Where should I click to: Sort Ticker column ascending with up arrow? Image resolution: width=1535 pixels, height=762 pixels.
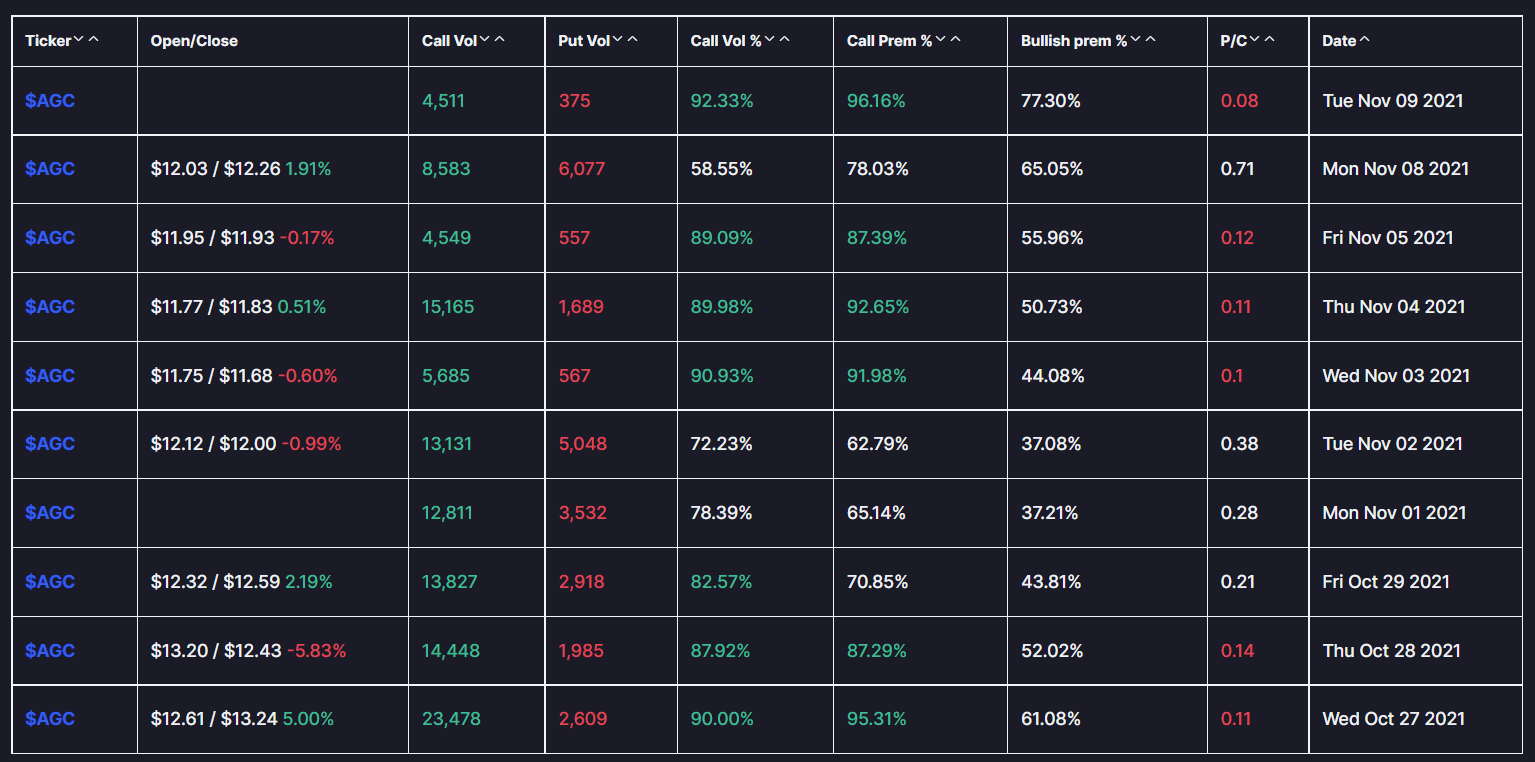(x=94, y=40)
